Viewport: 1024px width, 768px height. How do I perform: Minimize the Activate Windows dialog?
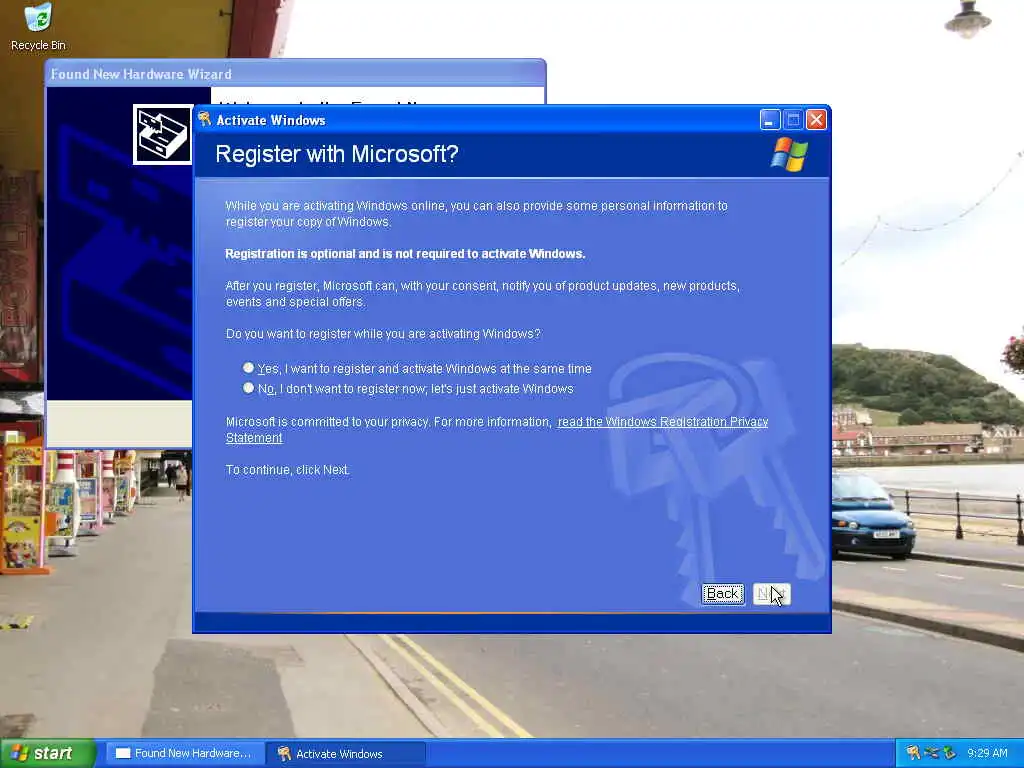click(770, 120)
